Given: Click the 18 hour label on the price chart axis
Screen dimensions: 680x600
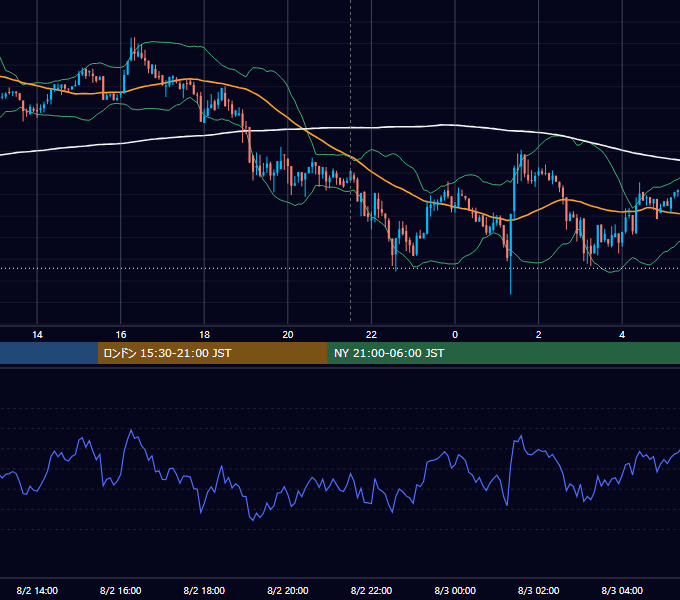Looking at the screenshot, I should coord(204,335).
